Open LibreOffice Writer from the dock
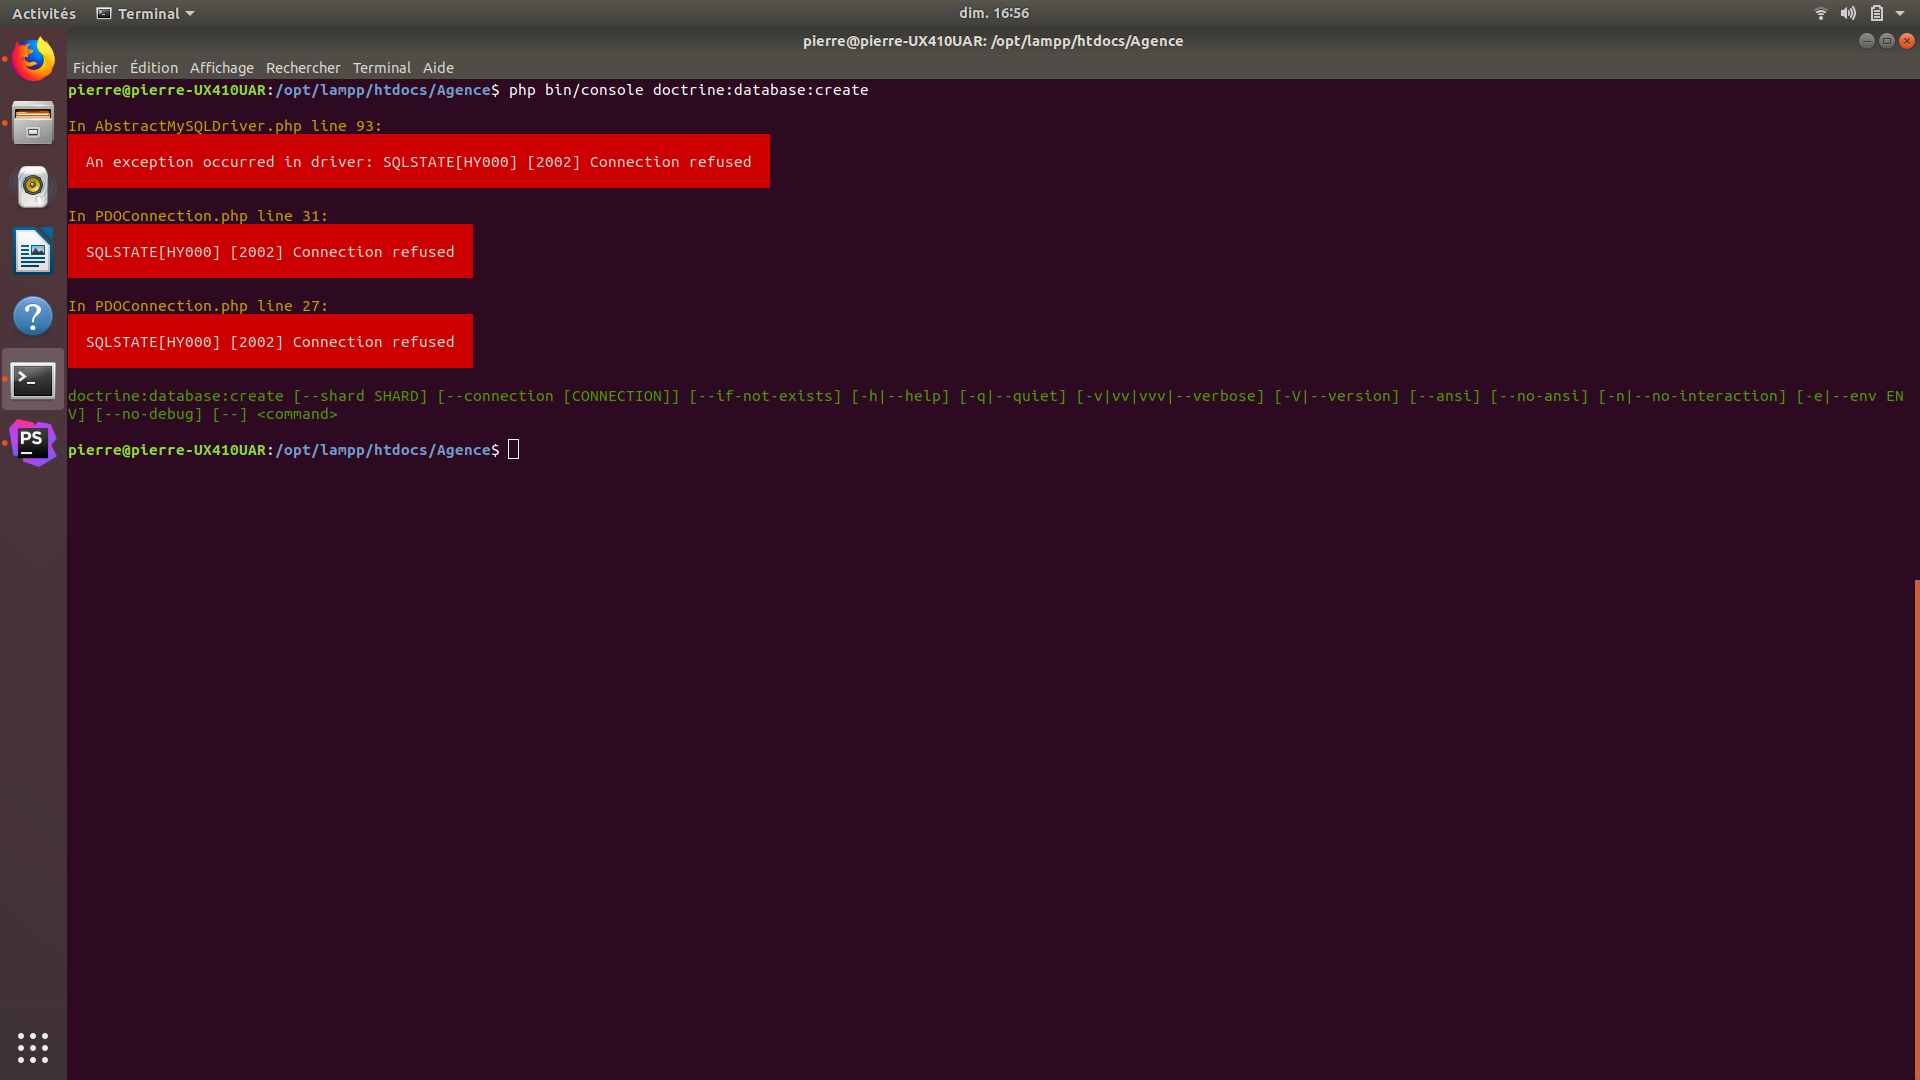Image resolution: width=1920 pixels, height=1080 pixels. (33, 251)
